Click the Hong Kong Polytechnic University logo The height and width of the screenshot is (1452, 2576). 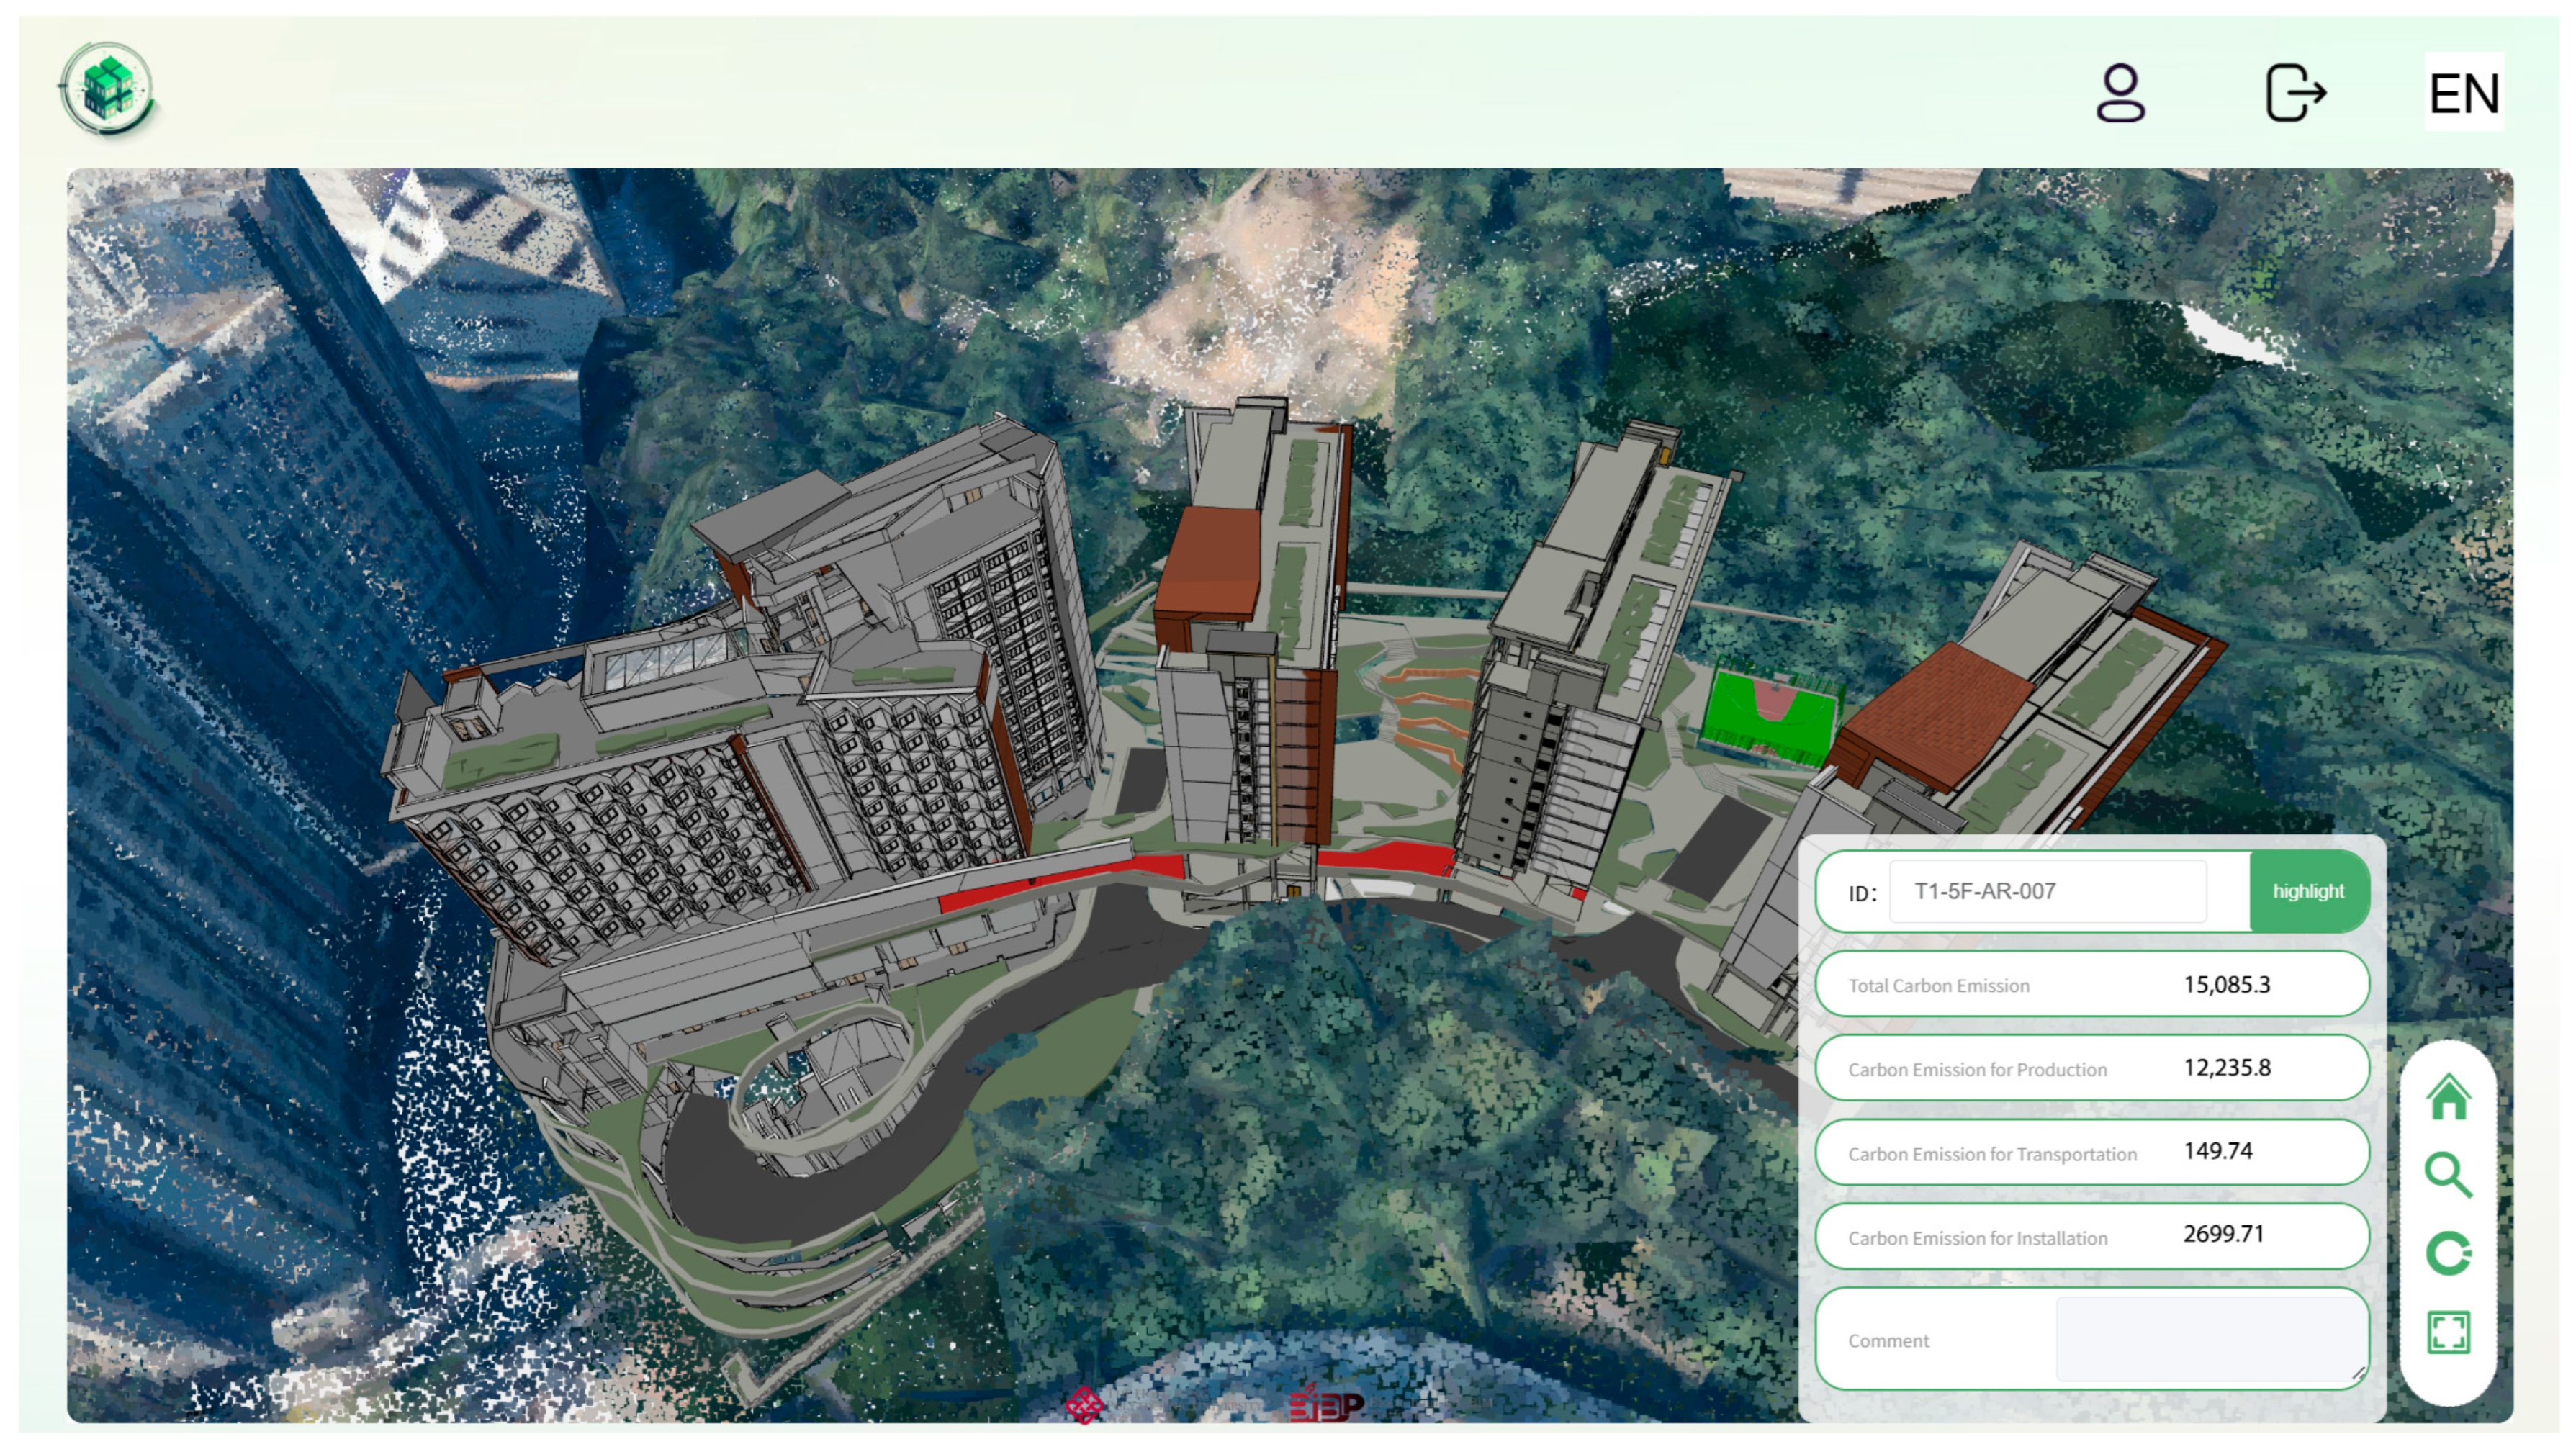pyautogui.click(x=1084, y=1405)
